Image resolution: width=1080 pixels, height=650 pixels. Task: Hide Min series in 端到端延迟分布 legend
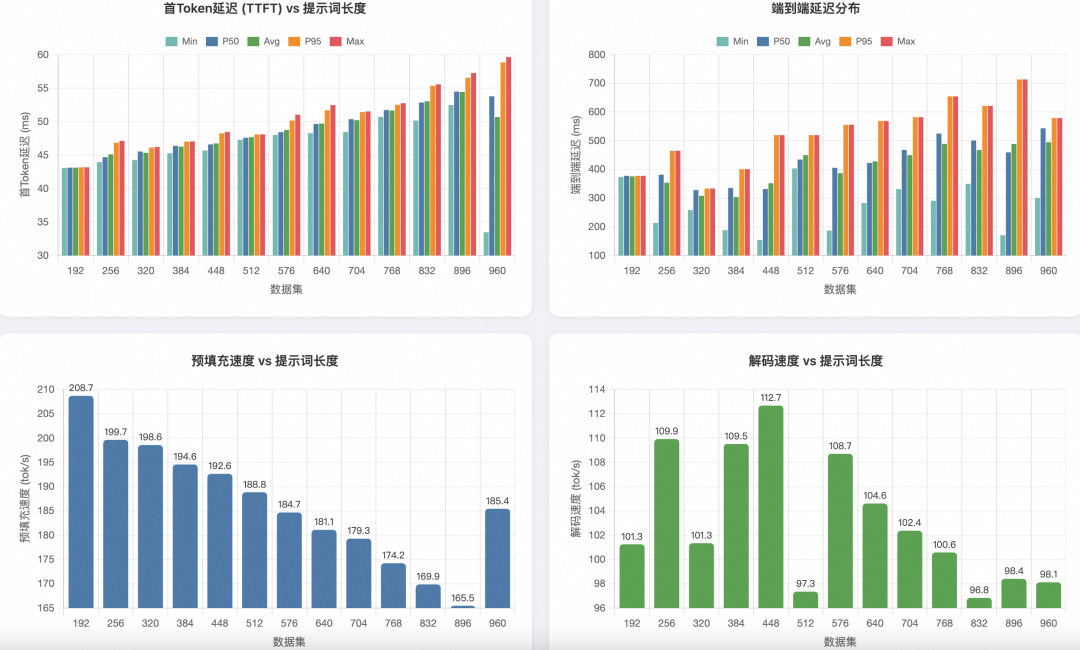click(733, 41)
